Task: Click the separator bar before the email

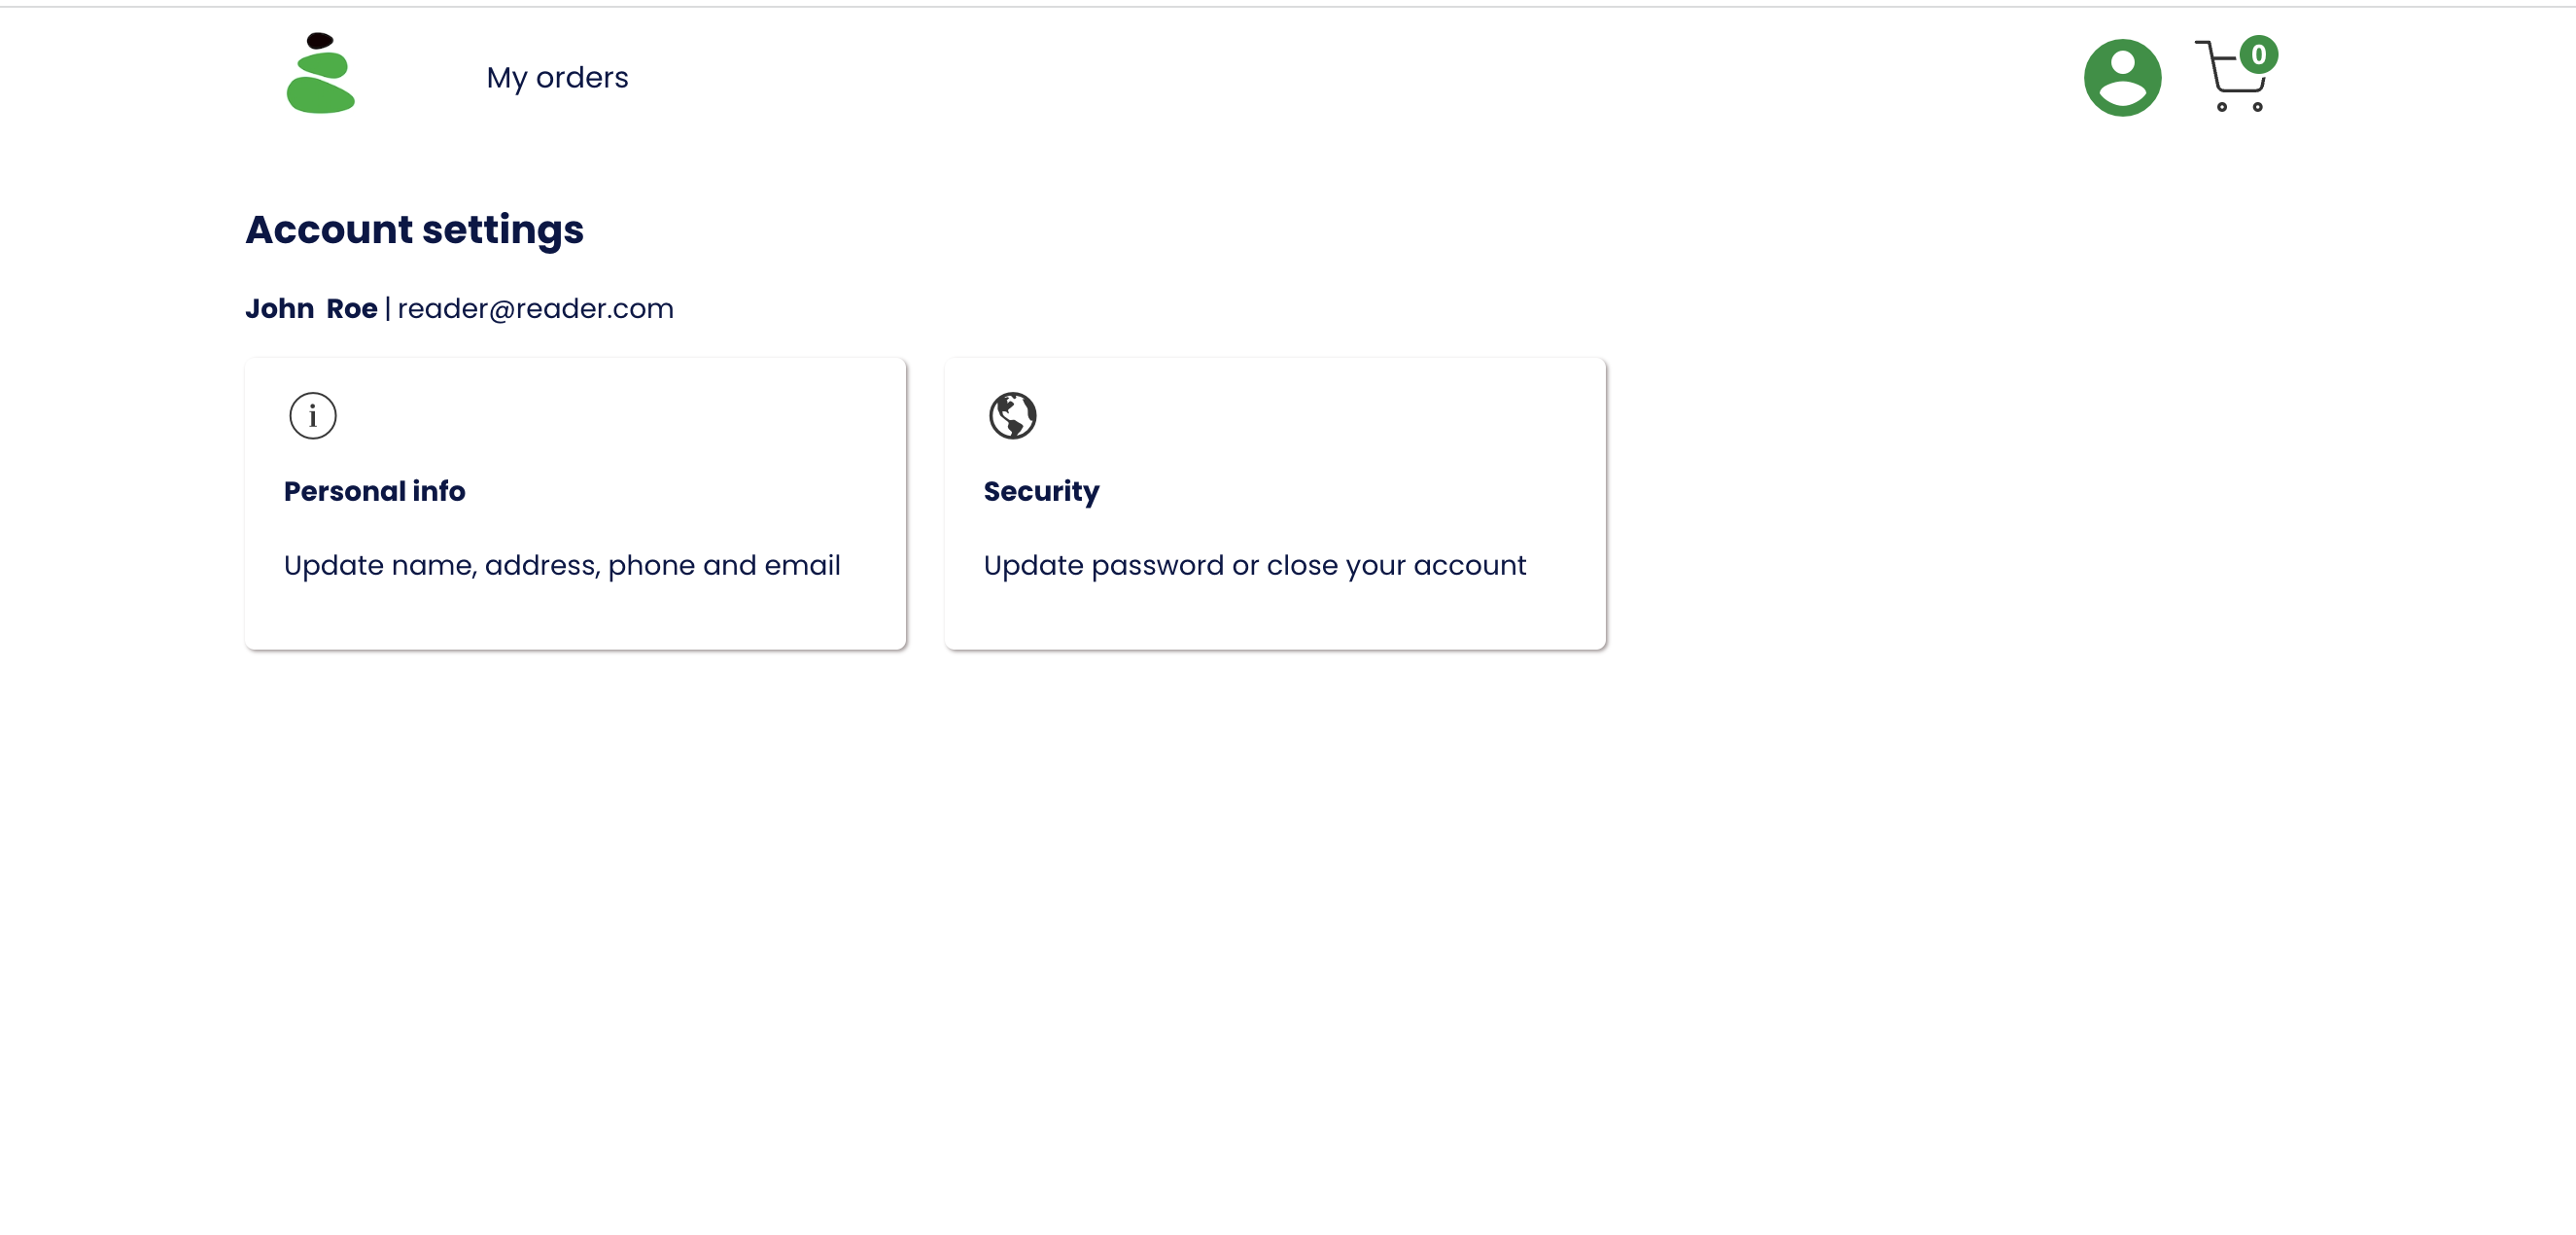Action: 388,308
